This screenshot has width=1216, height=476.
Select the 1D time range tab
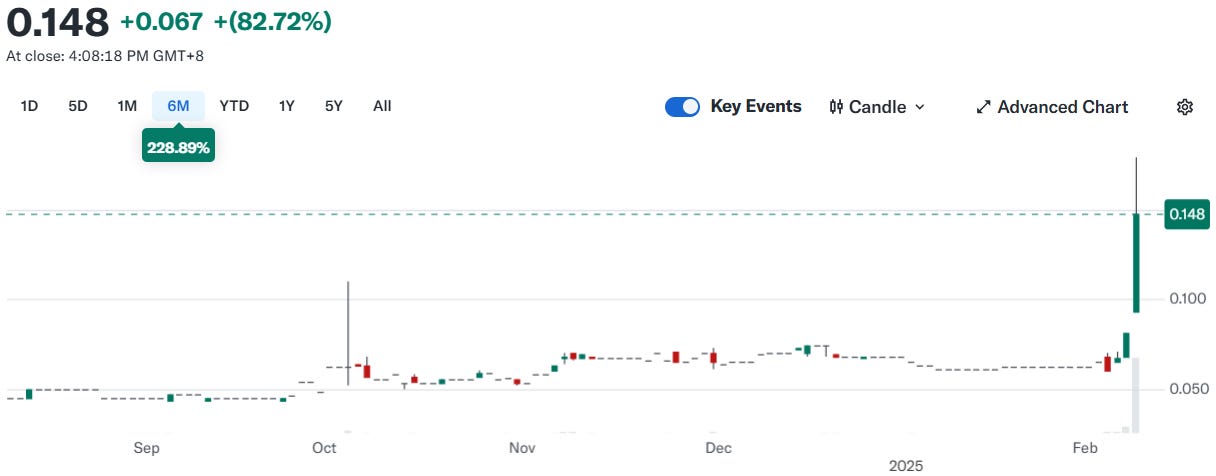click(29, 106)
